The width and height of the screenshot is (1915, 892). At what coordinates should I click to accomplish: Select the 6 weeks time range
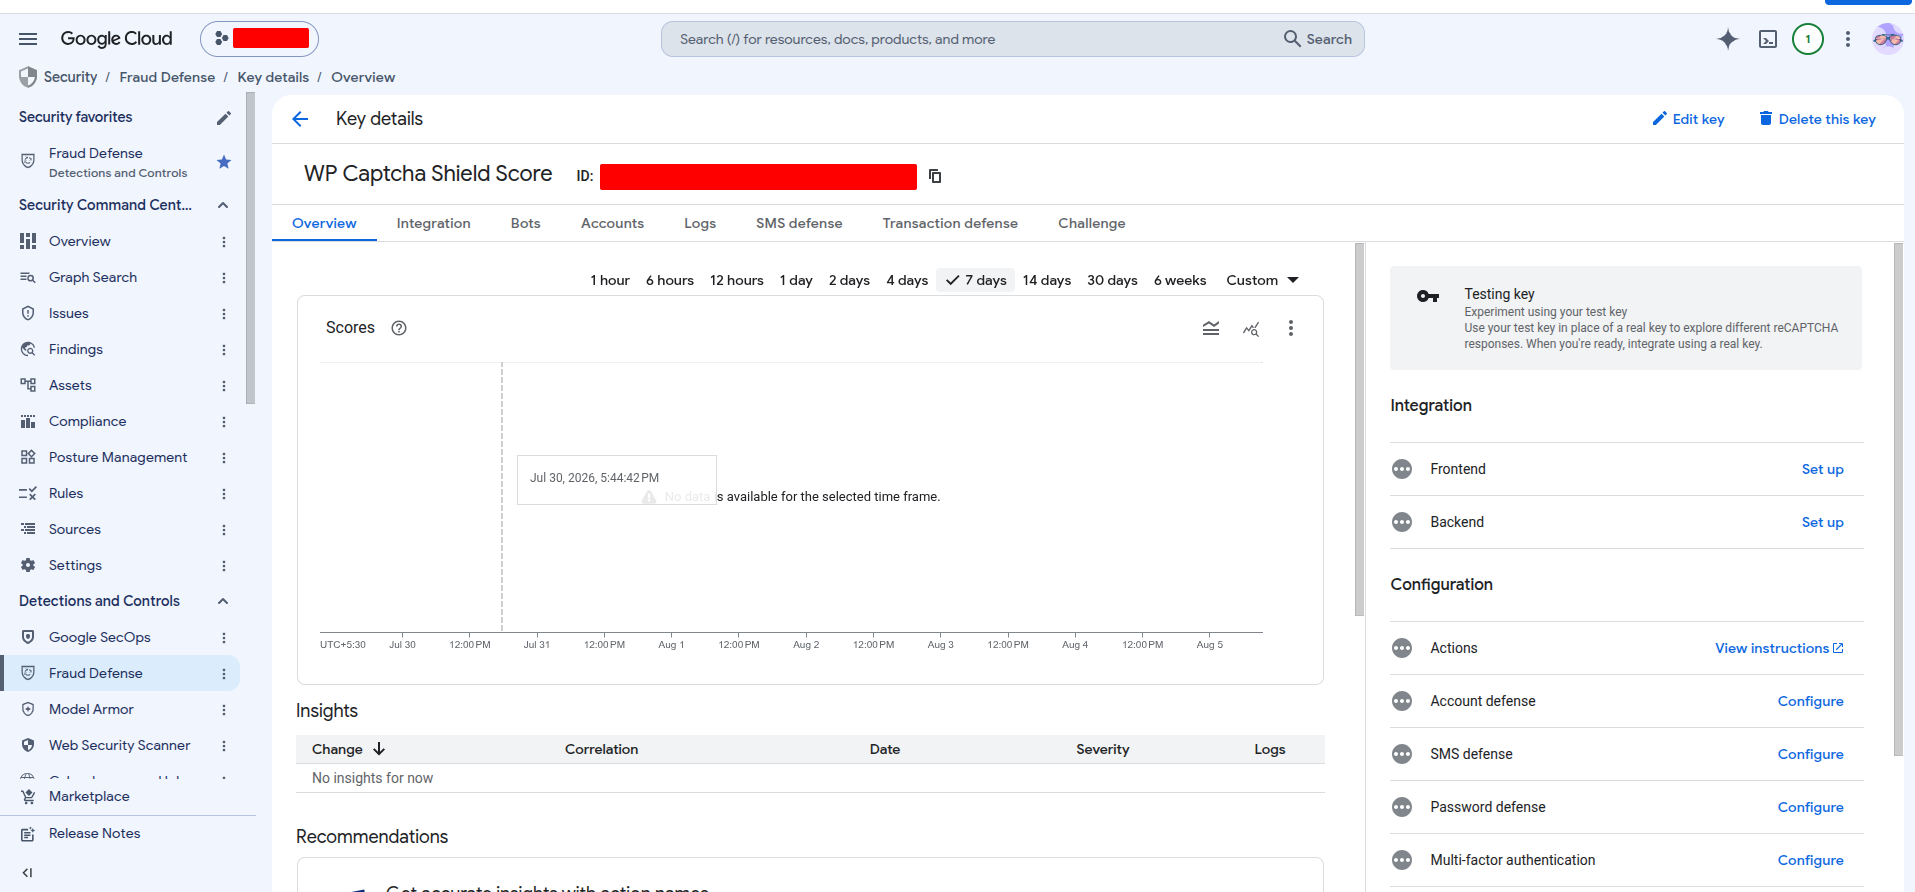pyautogui.click(x=1180, y=280)
